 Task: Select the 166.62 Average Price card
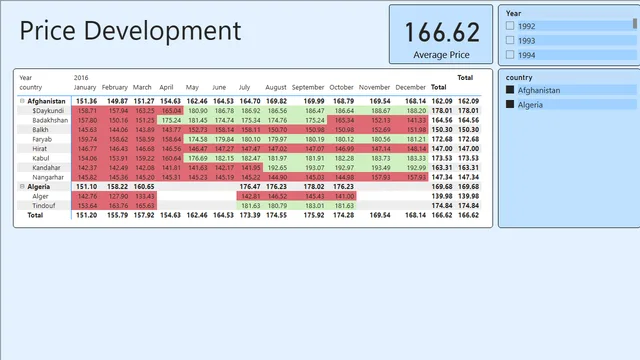441,34
